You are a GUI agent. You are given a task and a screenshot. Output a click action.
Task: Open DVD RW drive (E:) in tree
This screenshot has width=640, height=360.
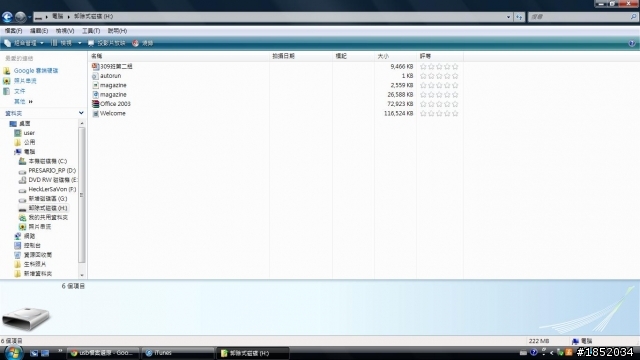pos(48,180)
